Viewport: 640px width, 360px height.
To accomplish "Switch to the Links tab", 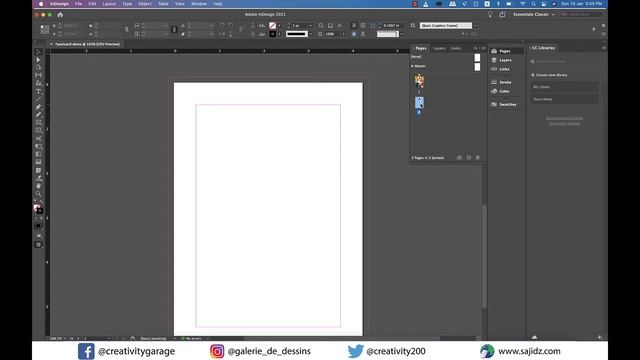I will 456,48.
